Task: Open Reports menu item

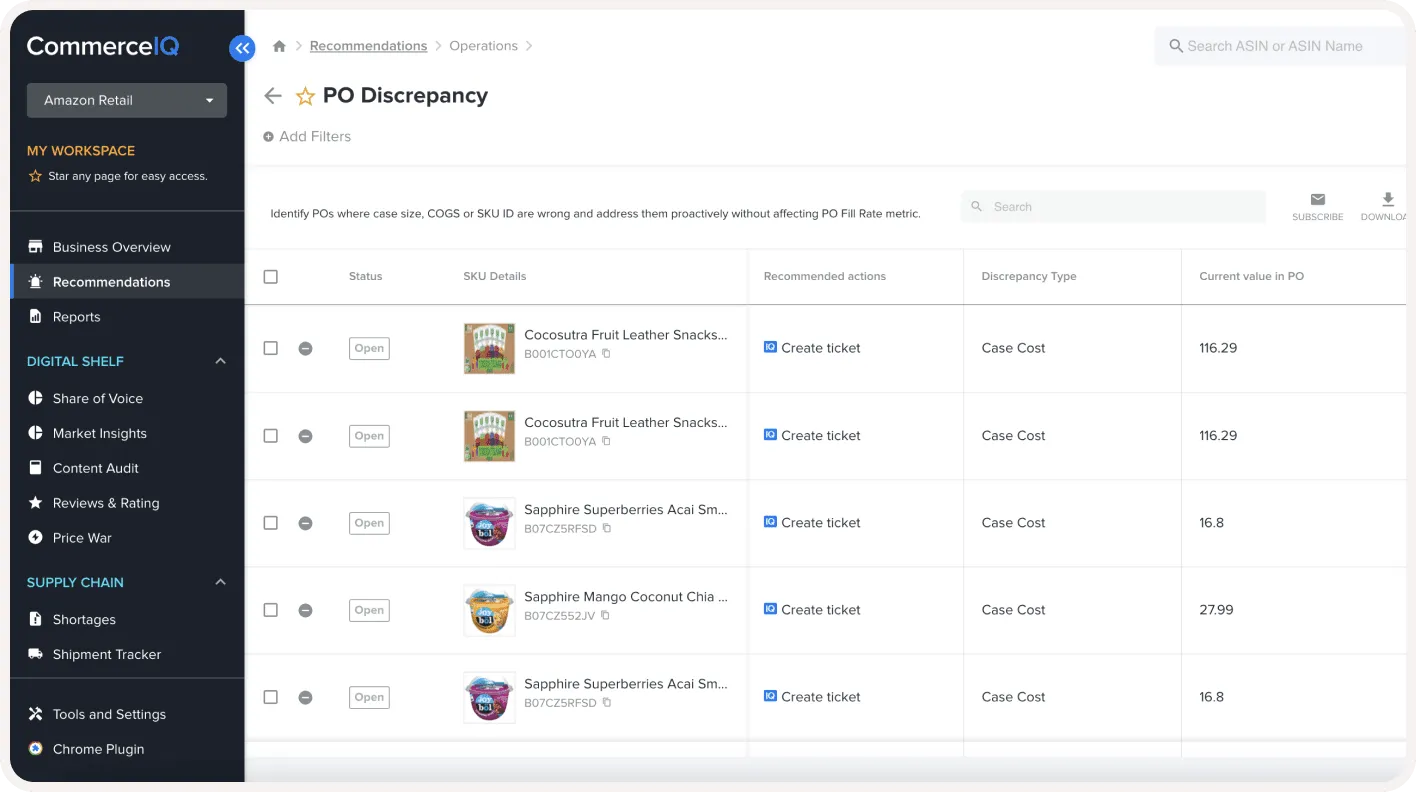Action: [x=77, y=317]
